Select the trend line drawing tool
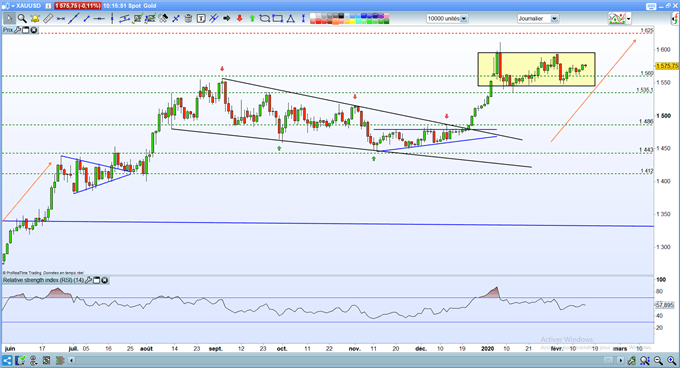 (73, 19)
